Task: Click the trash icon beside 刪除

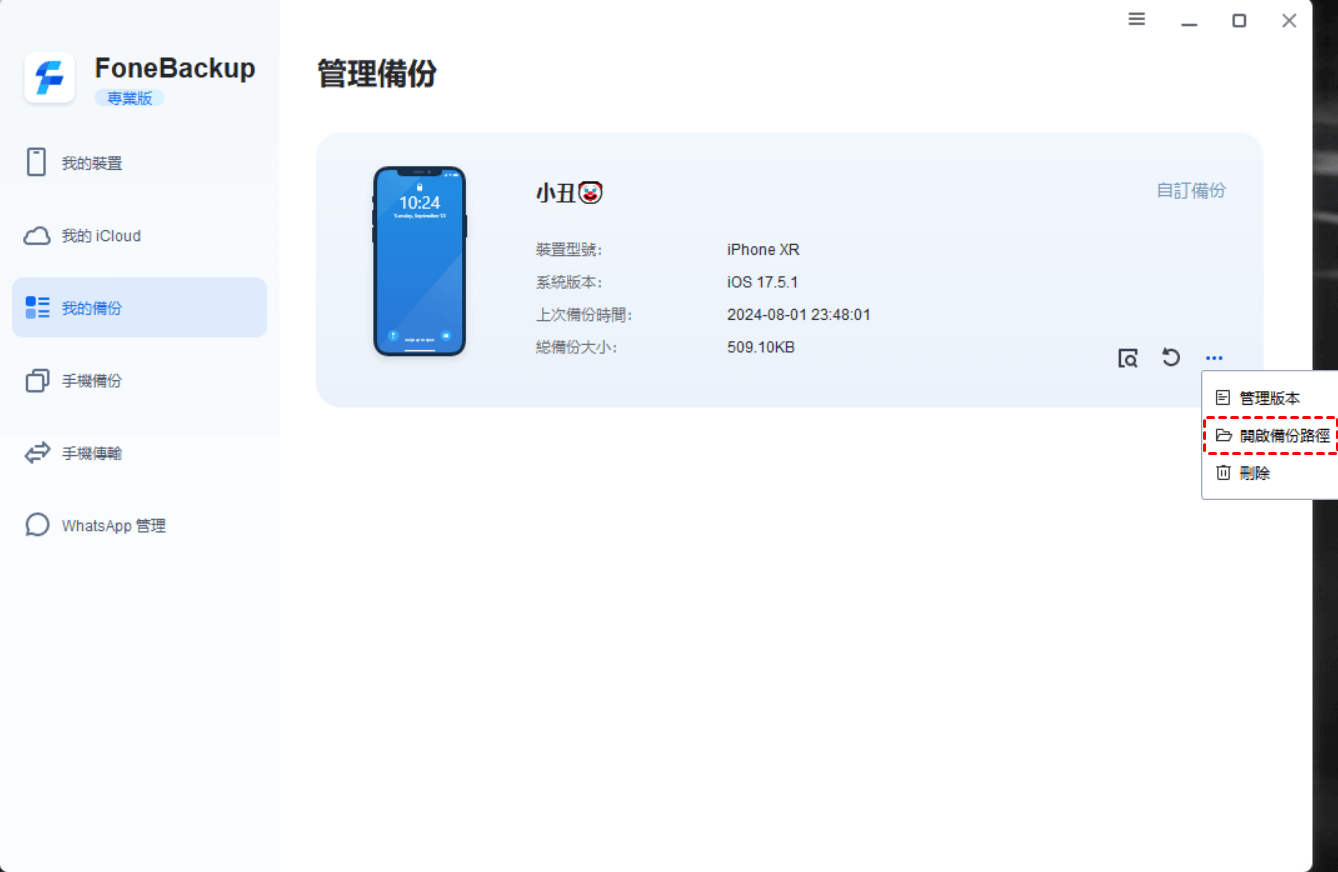Action: tap(1223, 473)
